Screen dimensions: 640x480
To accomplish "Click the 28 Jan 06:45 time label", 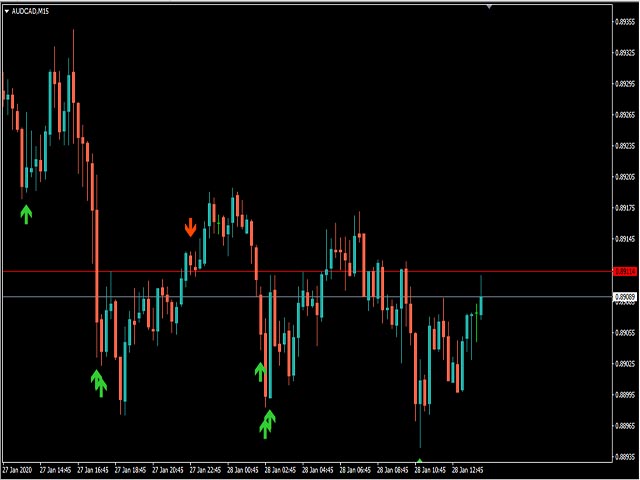I will pos(356,470).
